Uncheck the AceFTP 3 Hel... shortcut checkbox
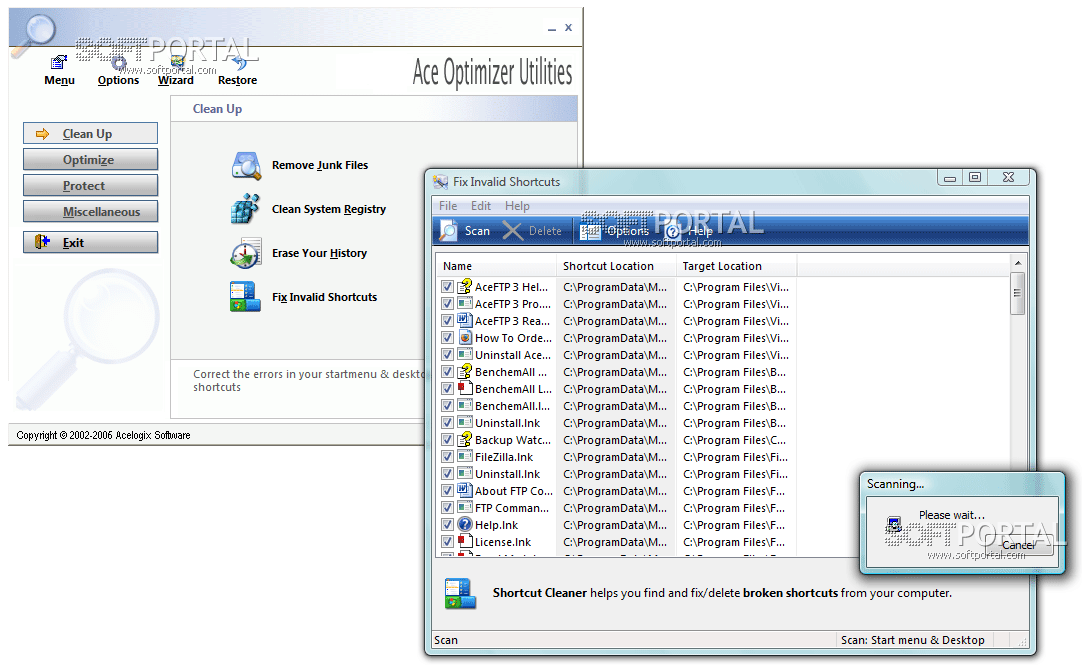1082x666 pixels. (447, 286)
